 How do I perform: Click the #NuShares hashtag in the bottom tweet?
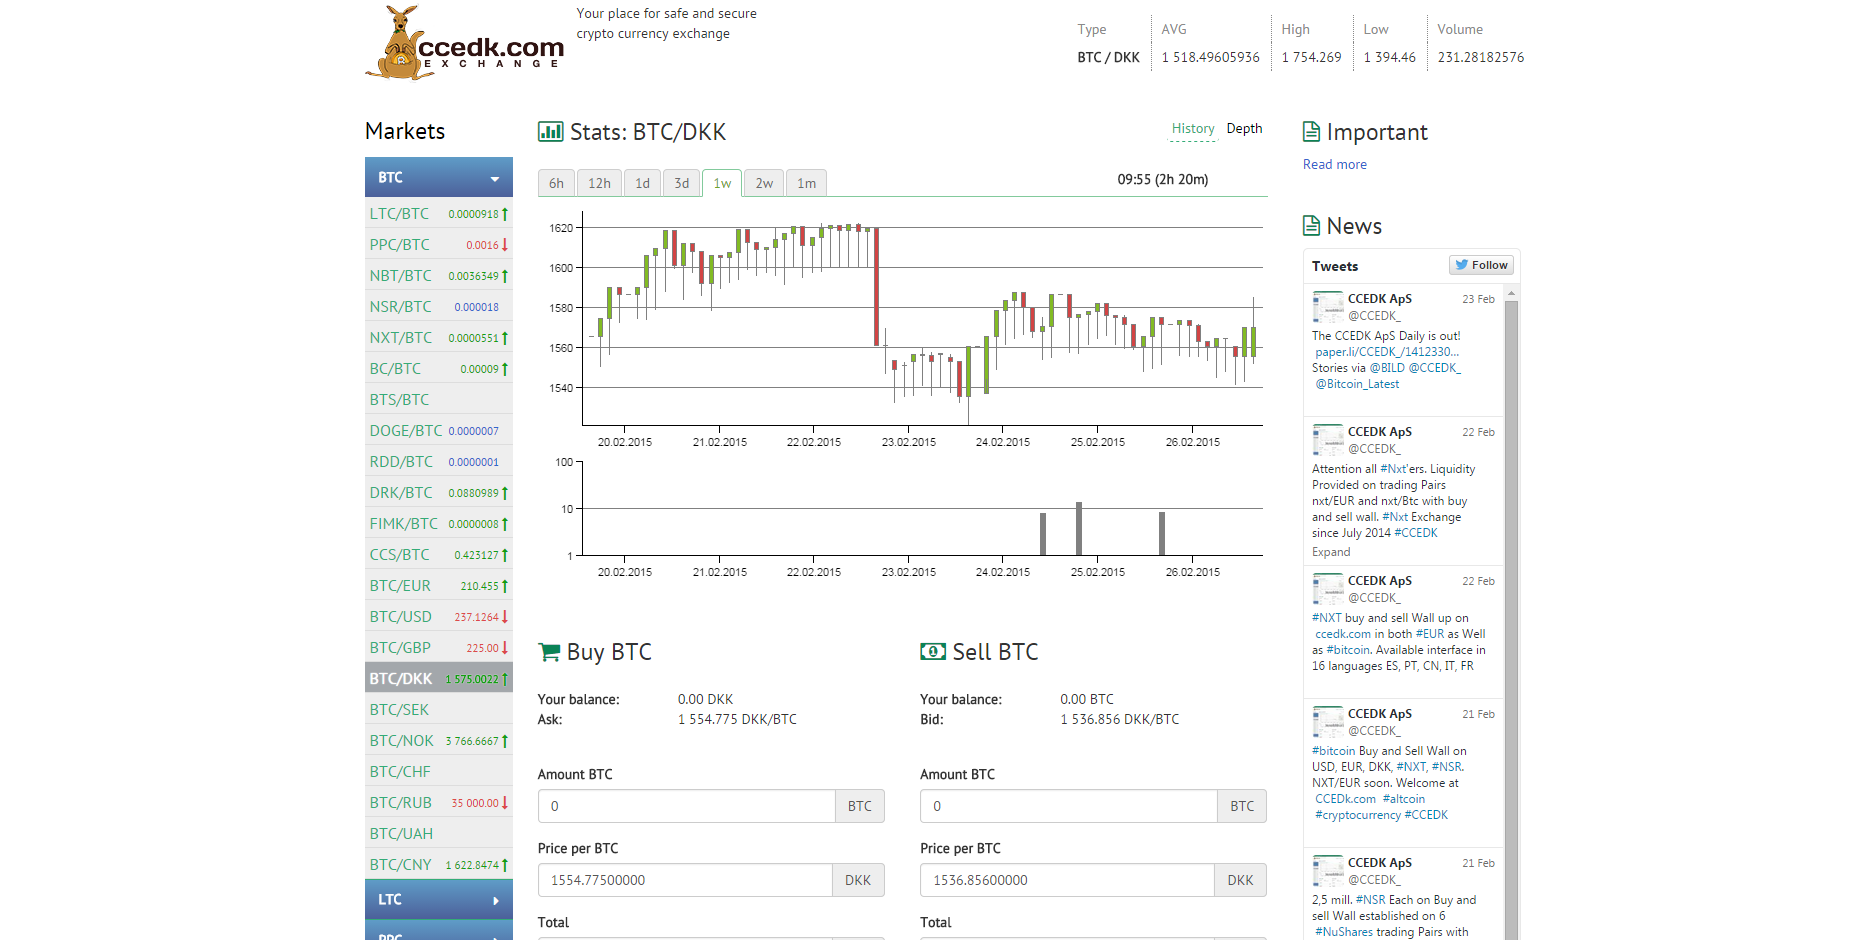(x=1343, y=932)
